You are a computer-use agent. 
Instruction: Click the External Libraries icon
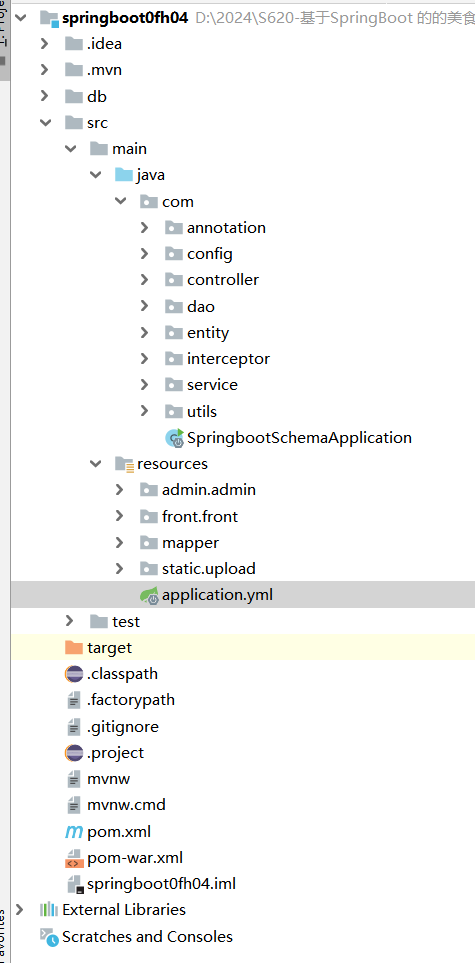click(x=49, y=910)
